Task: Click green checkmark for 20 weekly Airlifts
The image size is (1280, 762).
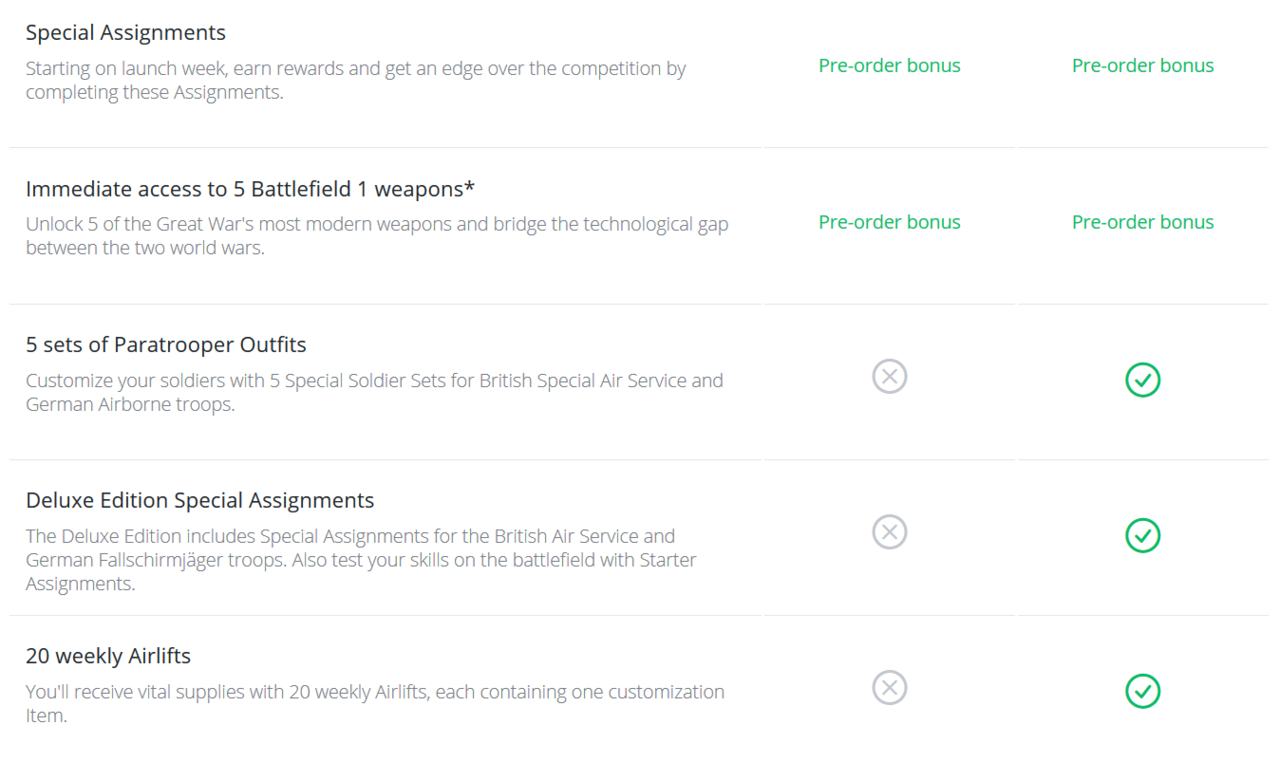Action: [1142, 691]
